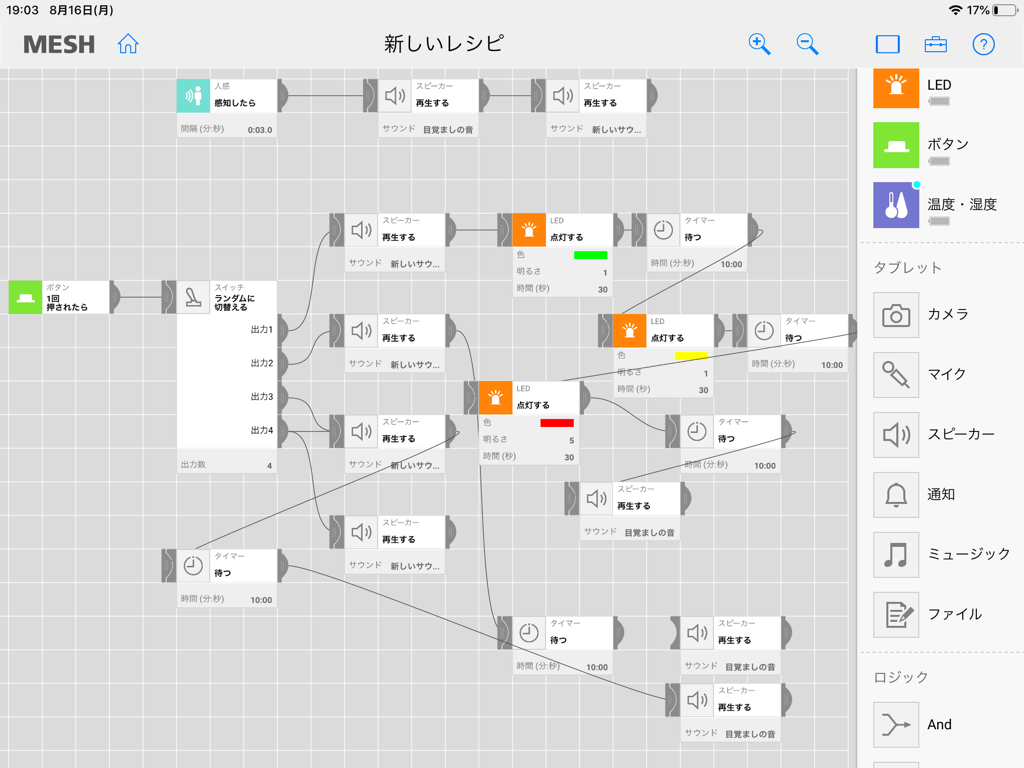Tap the 出力数 value 4 on the switch node
This screenshot has height=768, width=1024.
[x=269, y=466]
